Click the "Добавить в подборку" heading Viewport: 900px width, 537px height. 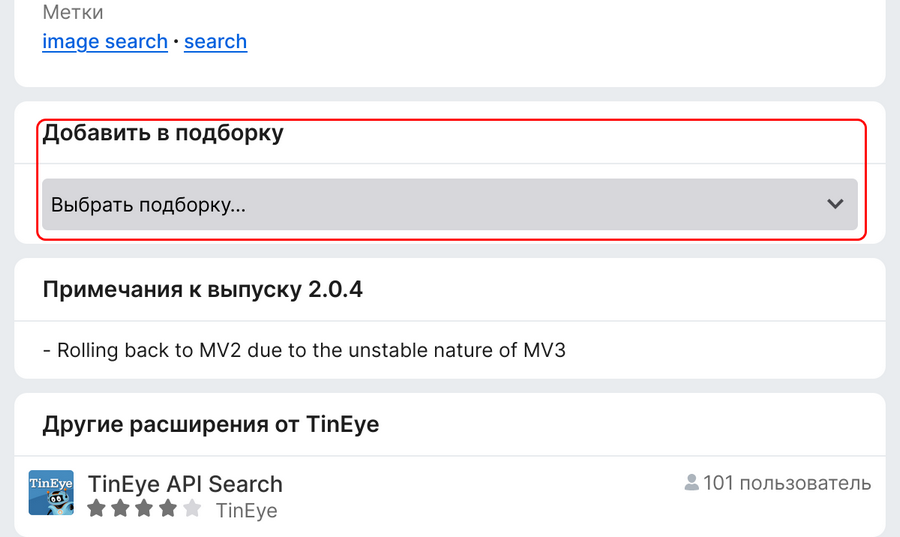(163, 133)
